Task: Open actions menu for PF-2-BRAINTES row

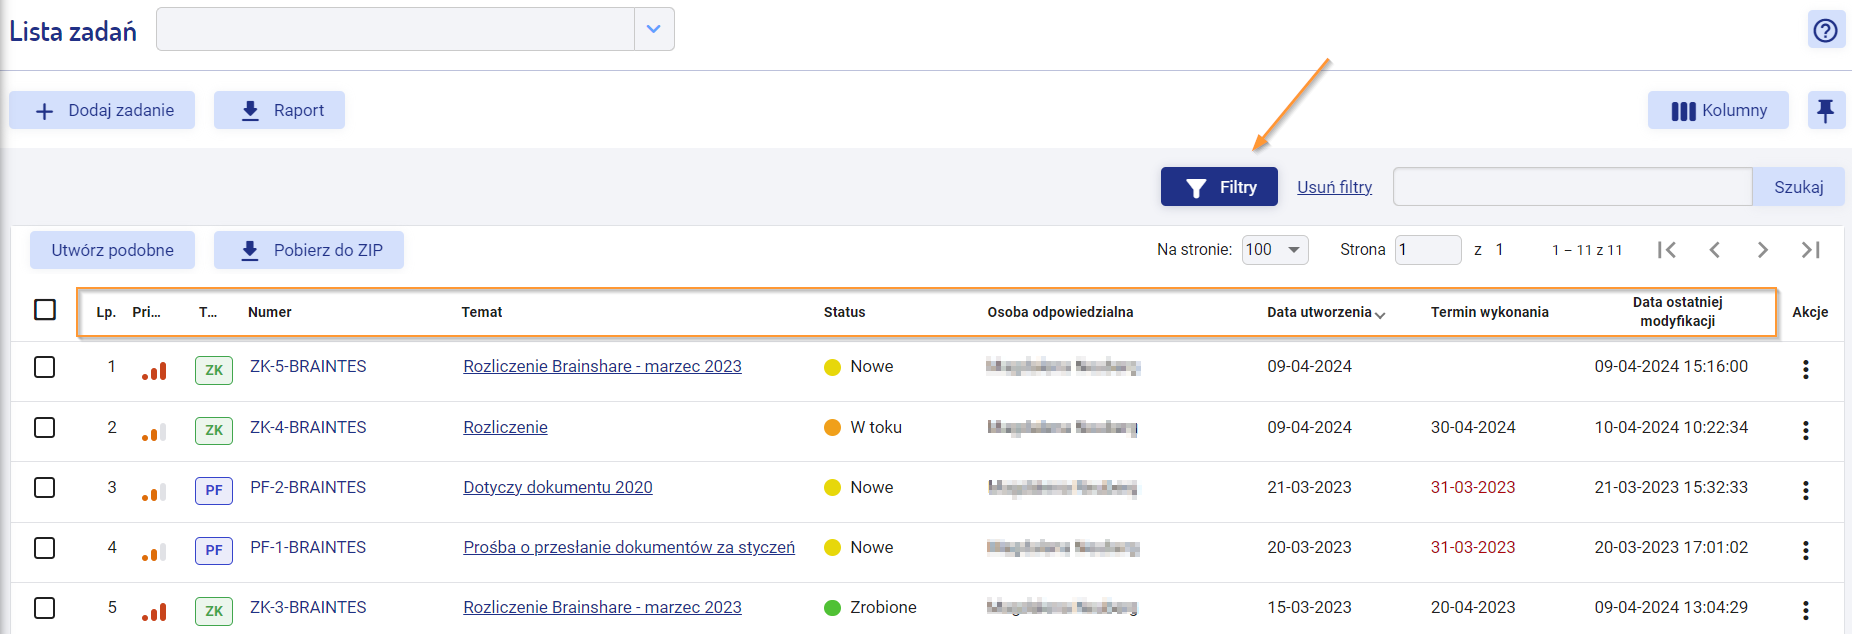Action: 1806,490
